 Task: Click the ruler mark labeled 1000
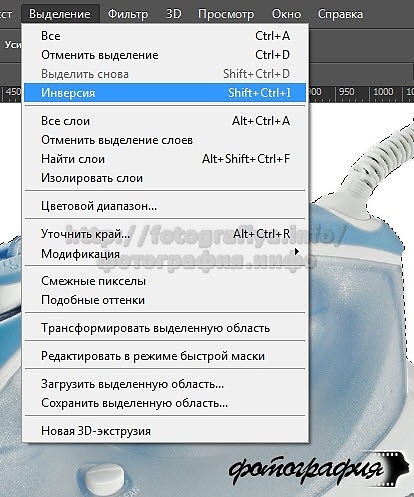(383, 91)
